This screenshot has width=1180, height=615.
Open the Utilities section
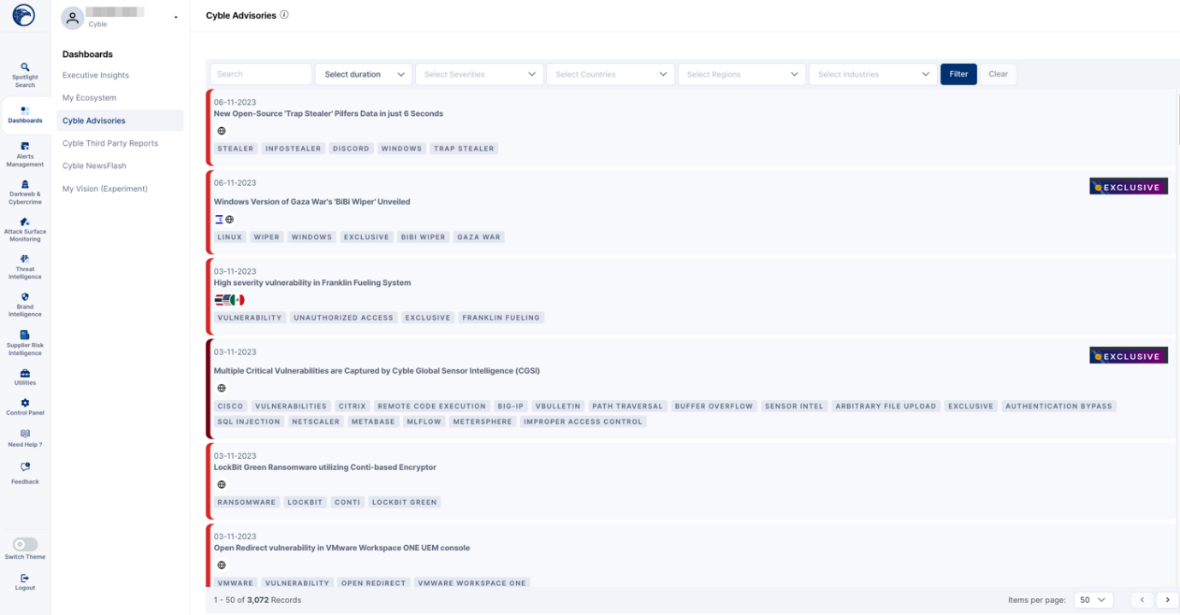25,377
